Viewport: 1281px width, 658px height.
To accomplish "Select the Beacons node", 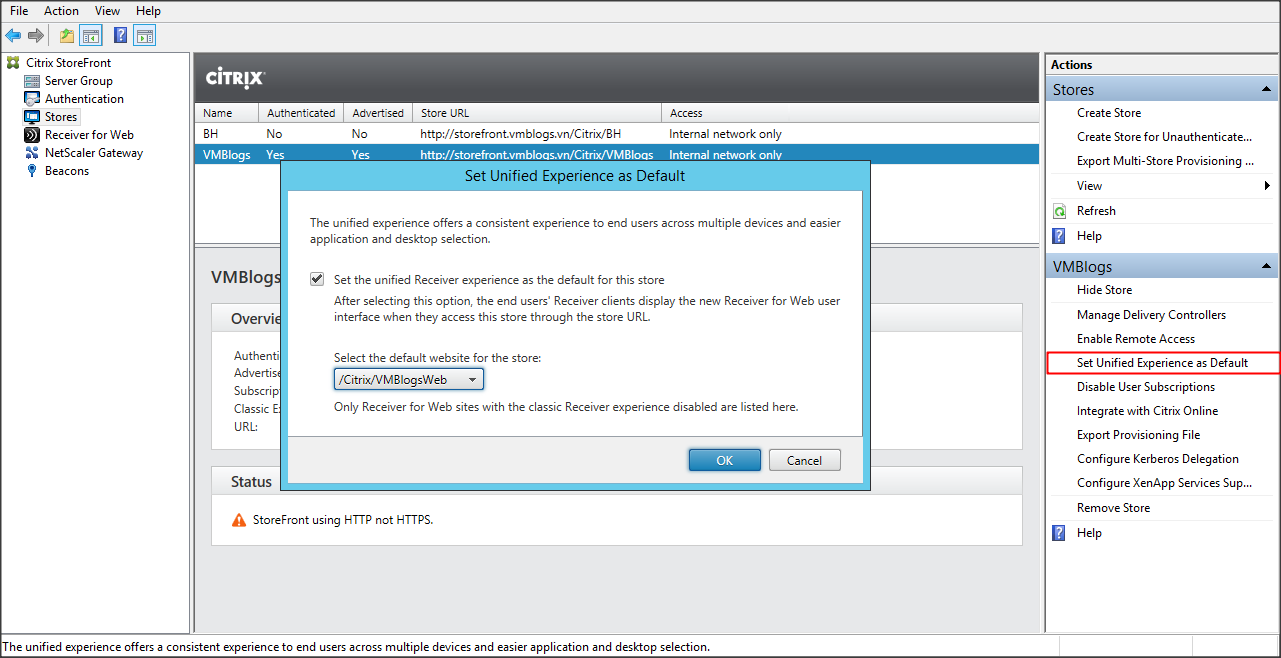I will tap(66, 171).
